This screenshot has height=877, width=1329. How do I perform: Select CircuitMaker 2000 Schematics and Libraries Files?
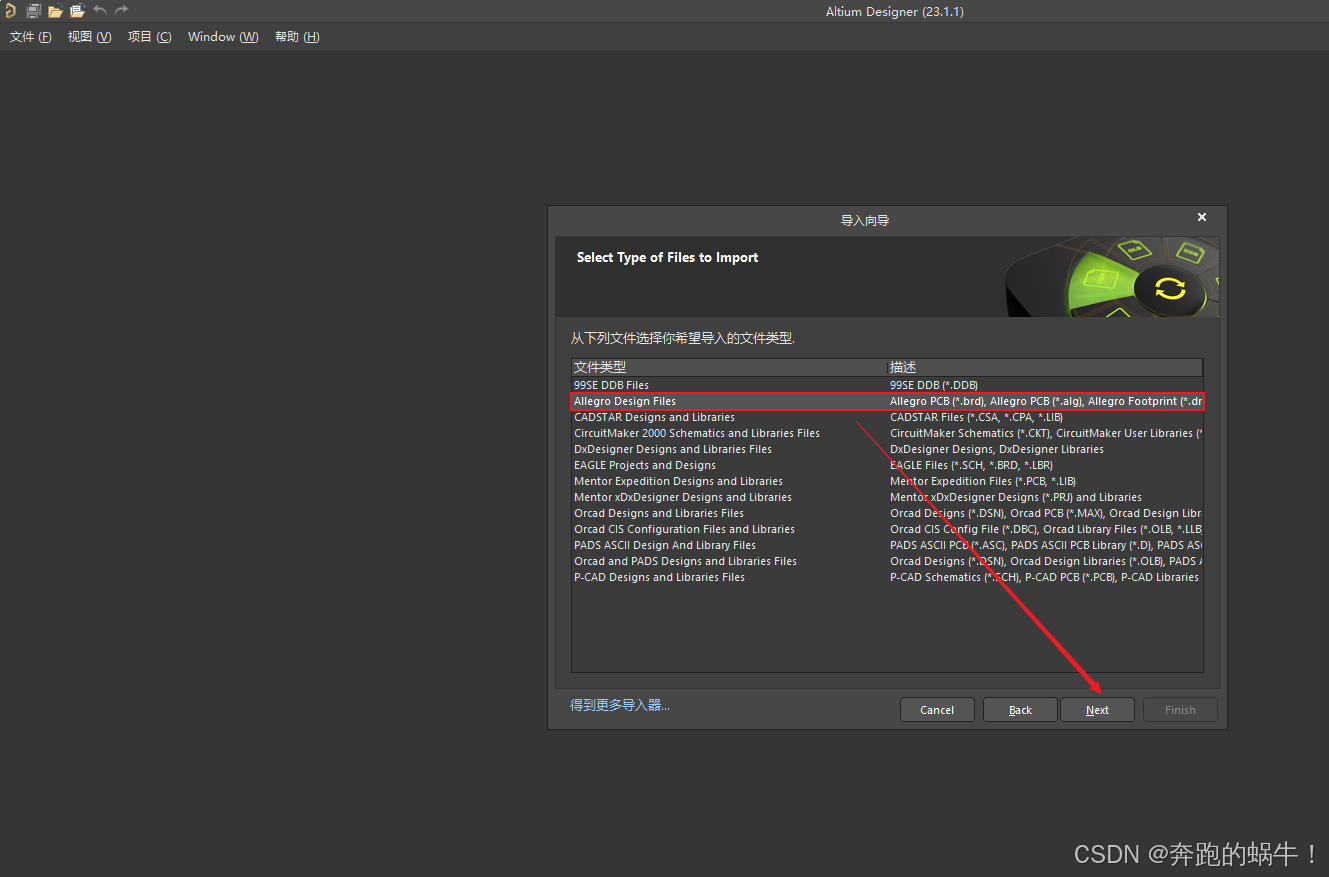click(887, 433)
